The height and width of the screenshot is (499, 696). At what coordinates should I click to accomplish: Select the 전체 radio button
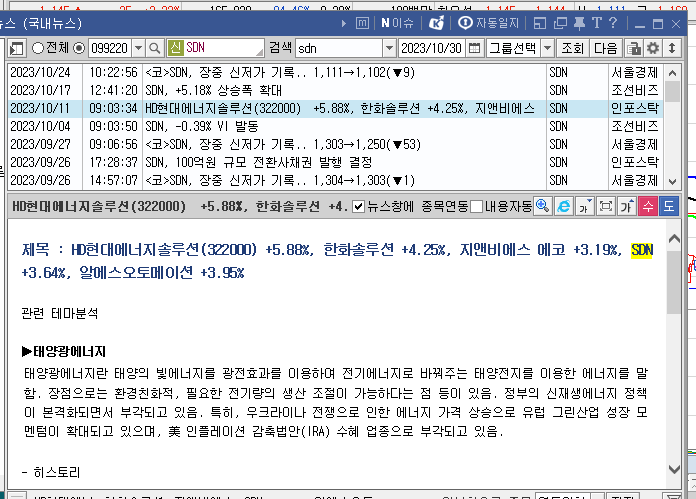(x=37, y=48)
